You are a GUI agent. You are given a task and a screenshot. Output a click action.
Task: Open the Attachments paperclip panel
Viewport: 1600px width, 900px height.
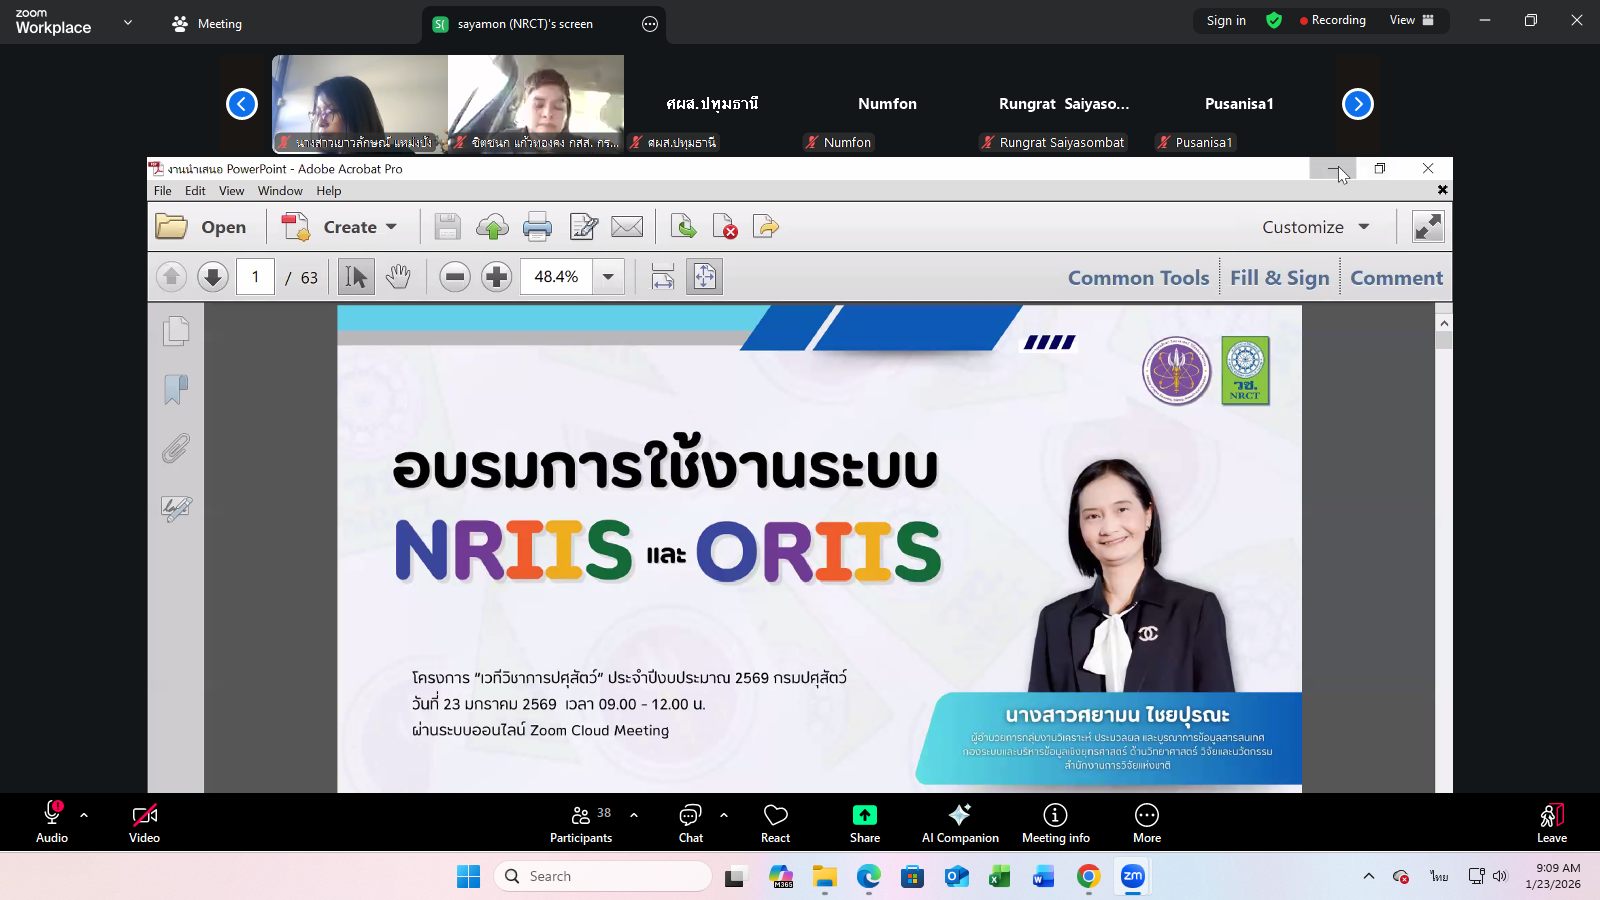(x=176, y=449)
